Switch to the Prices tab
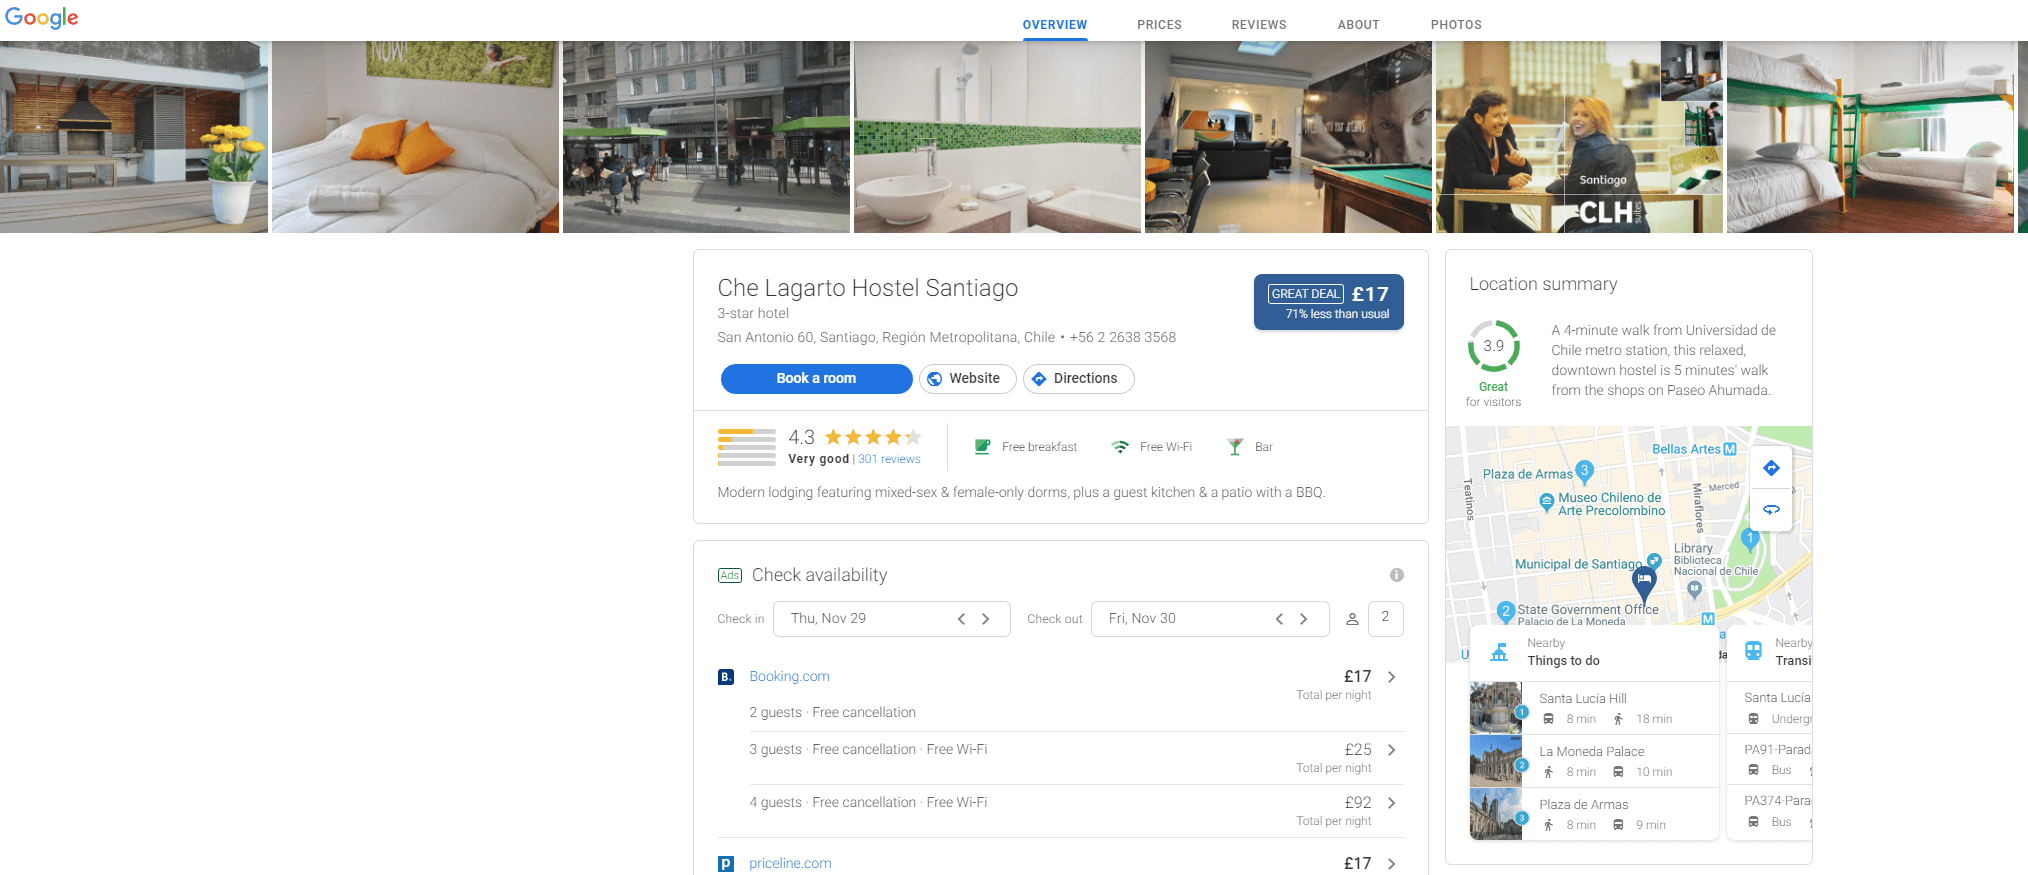 coord(1159,25)
